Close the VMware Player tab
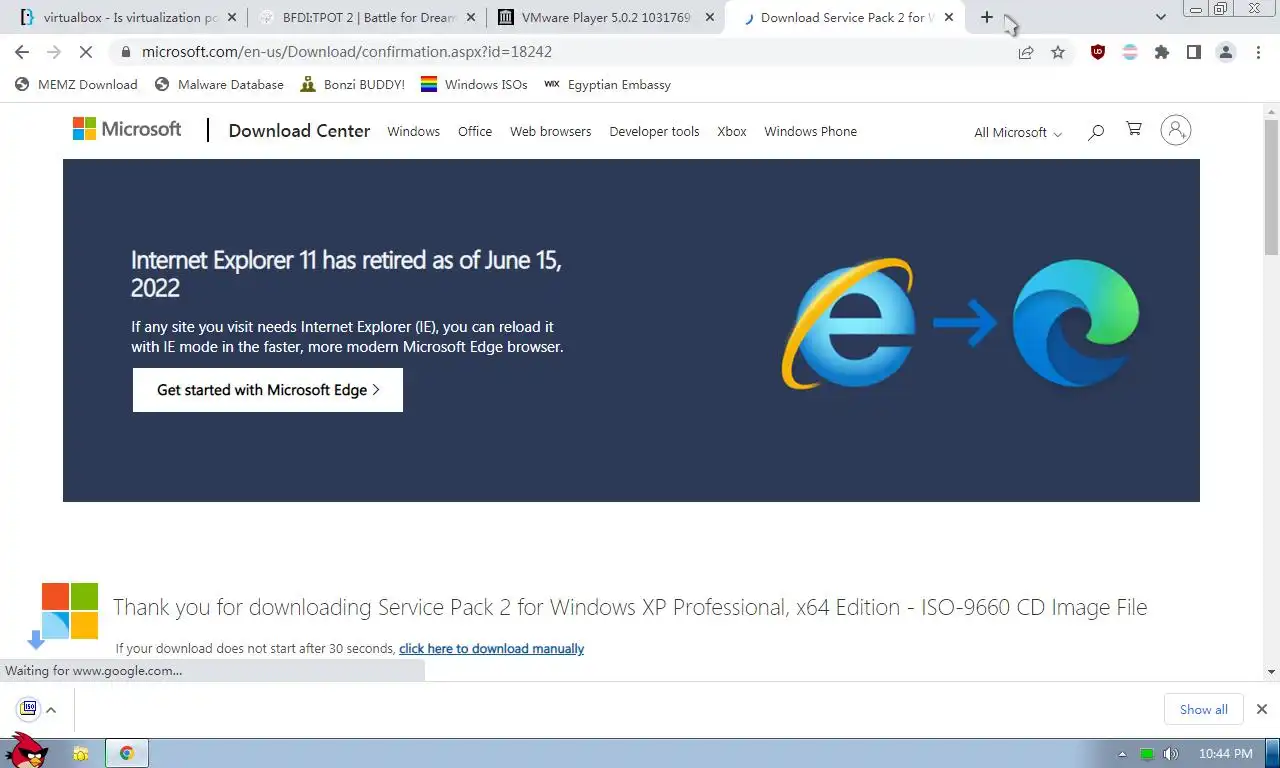Image resolution: width=1280 pixels, height=768 pixels. [x=710, y=17]
